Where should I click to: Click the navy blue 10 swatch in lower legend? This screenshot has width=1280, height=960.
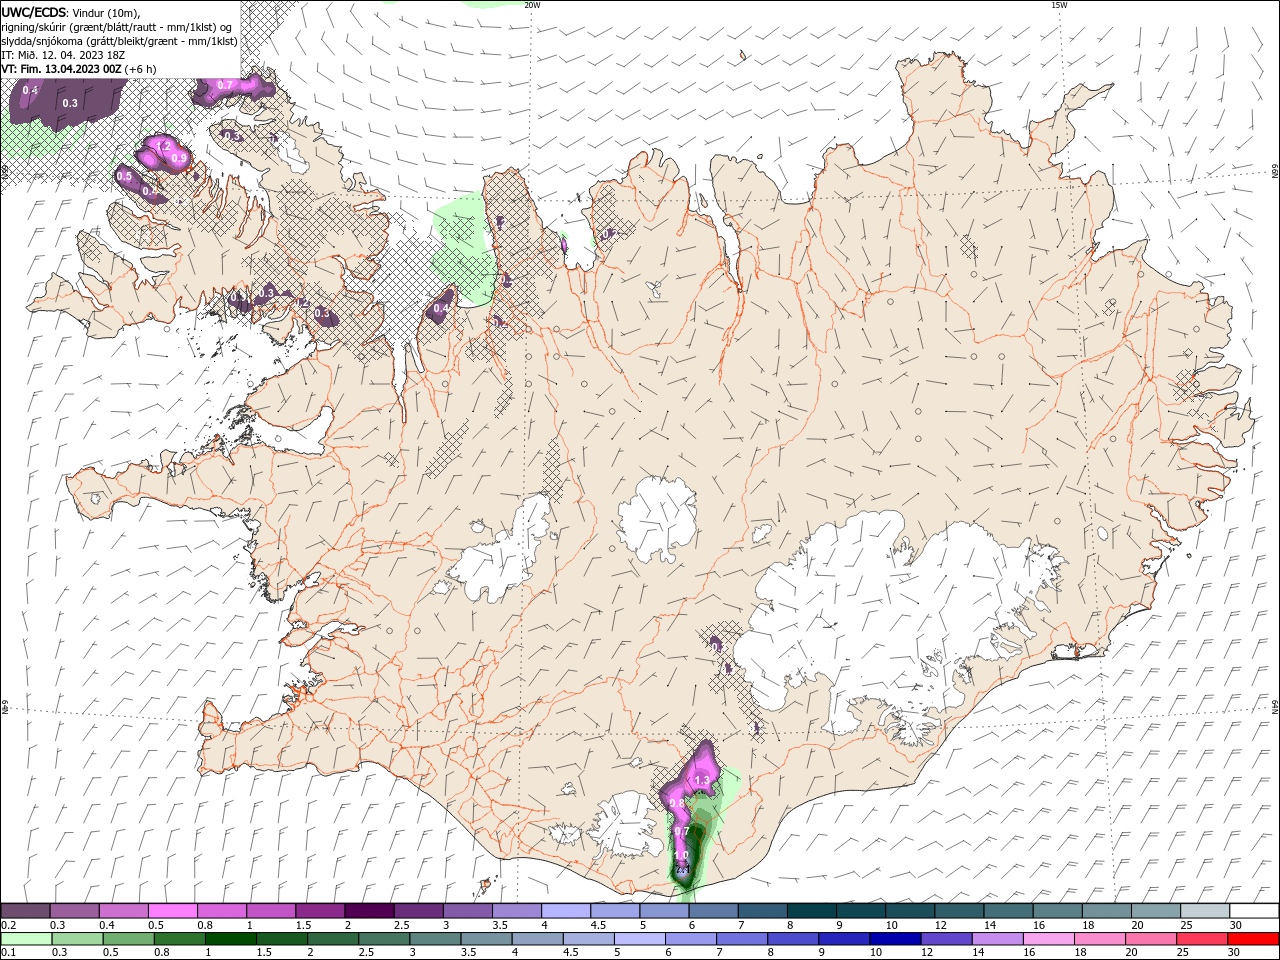click(x=893, y=939)
